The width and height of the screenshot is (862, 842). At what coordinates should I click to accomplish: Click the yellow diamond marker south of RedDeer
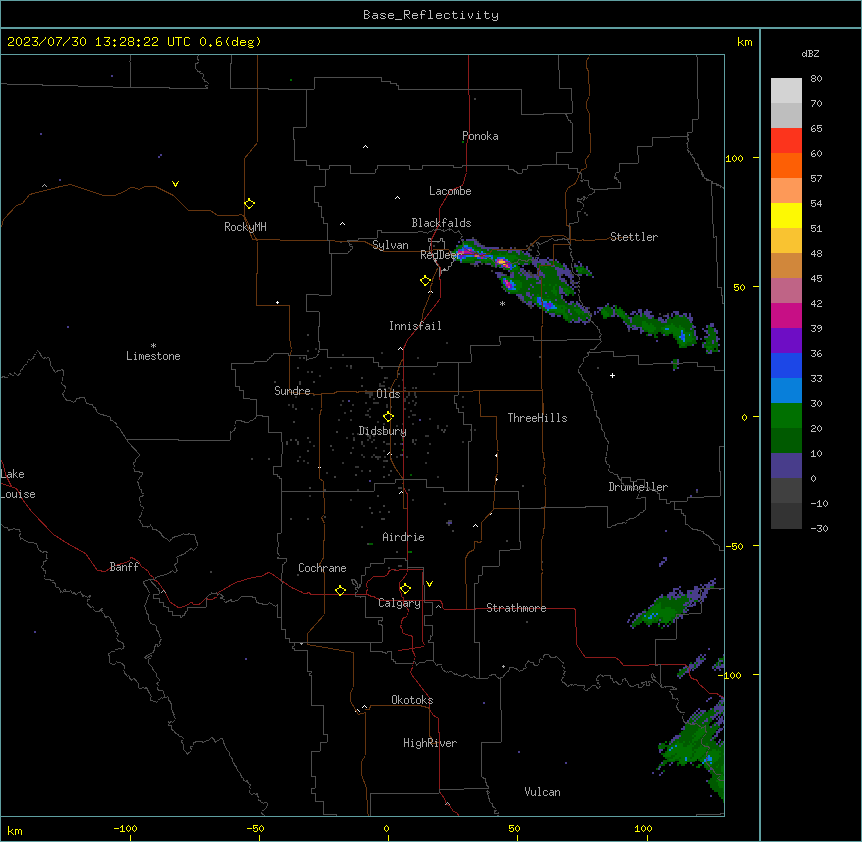pos(425,281)
